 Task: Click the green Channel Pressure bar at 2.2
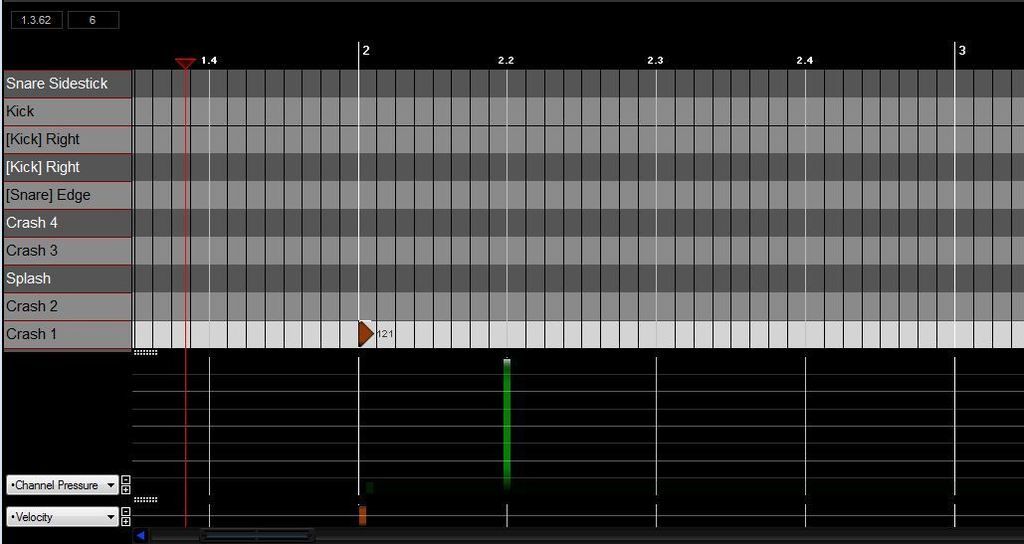pyautogui.click(x=507, y=424)
